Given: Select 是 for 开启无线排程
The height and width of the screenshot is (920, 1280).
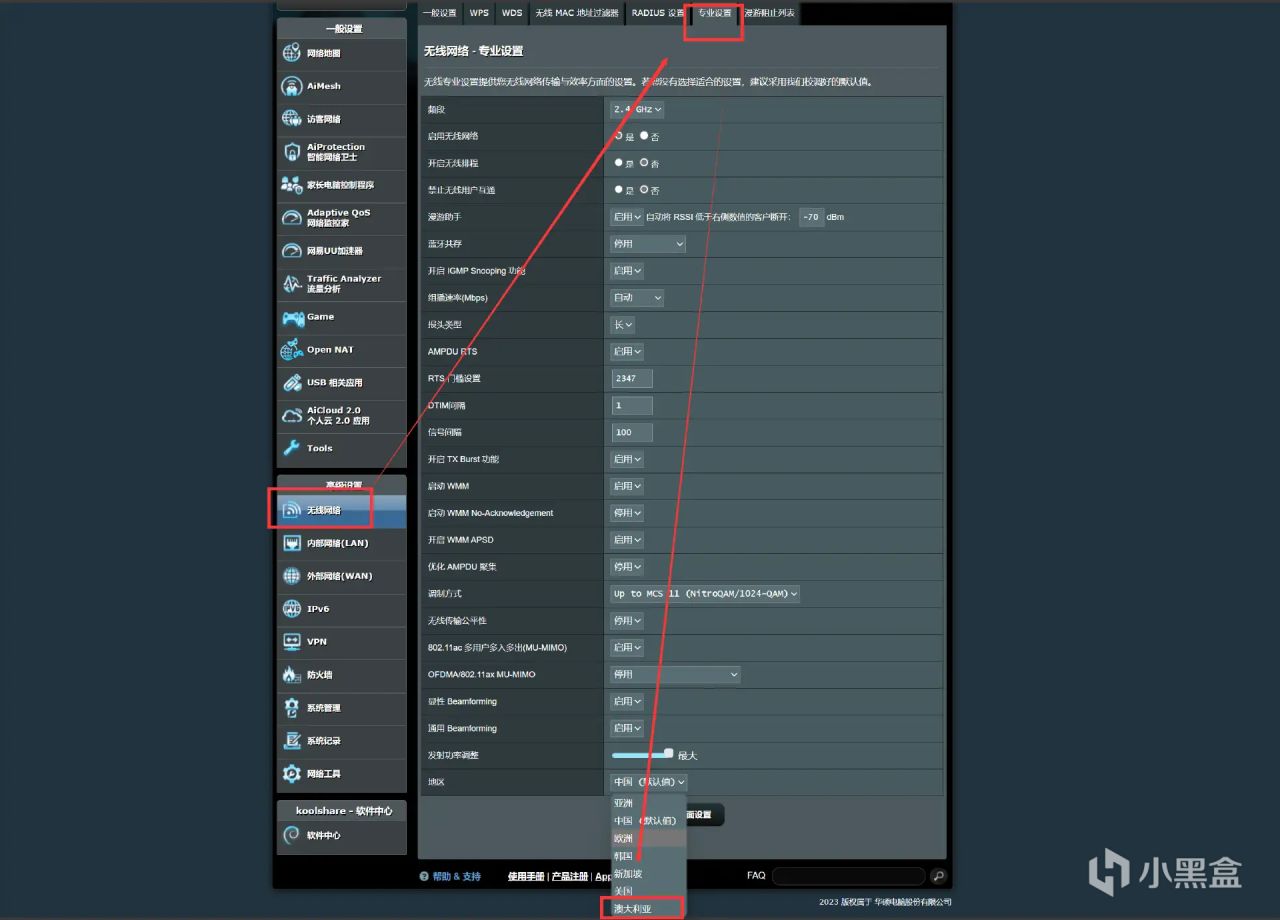Looking at the screenshot, I should (x=619, y=162).
